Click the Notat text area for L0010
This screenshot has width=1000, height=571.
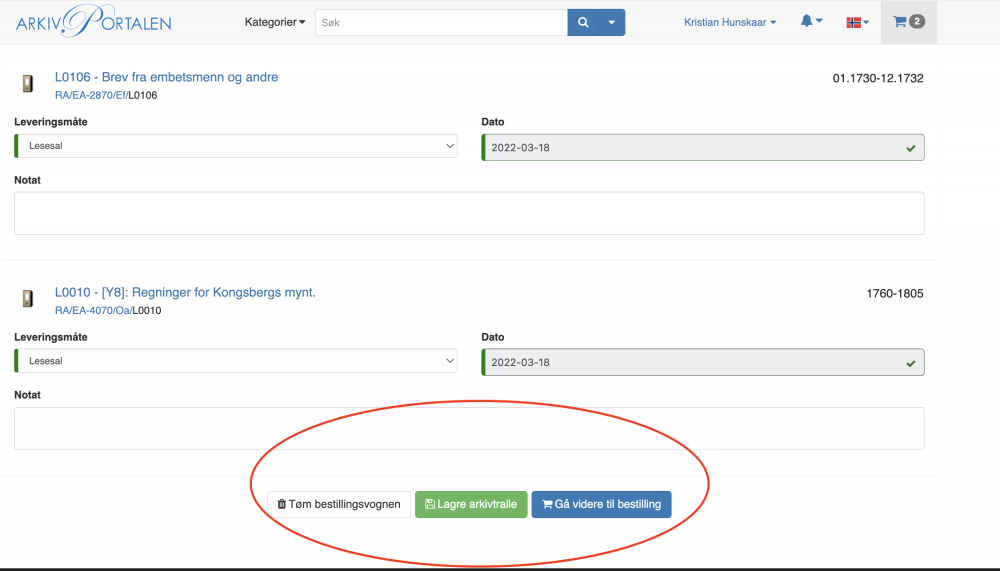point(469,428)
